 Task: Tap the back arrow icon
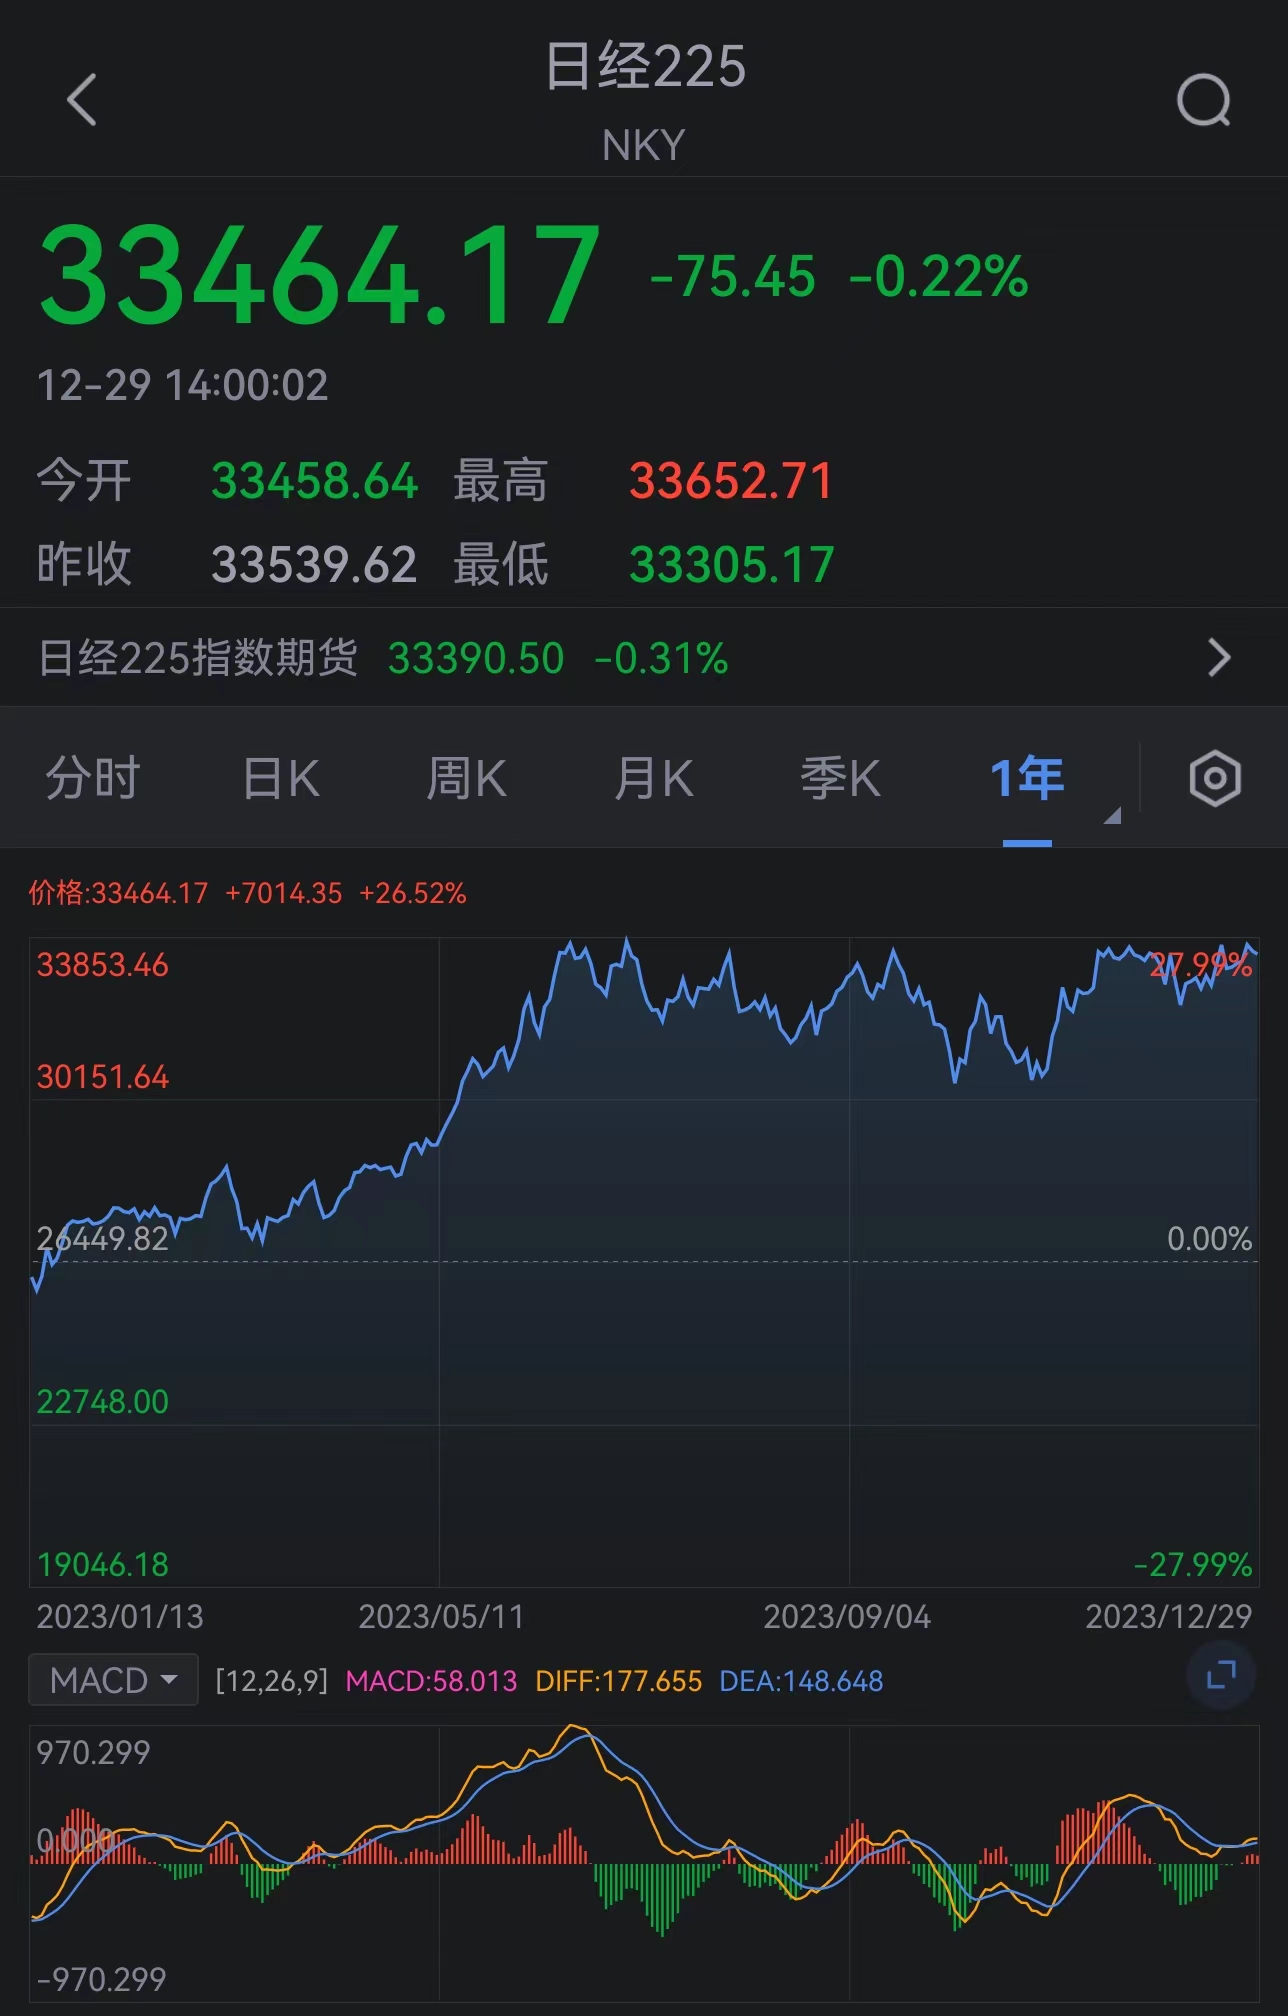click(82, 100)
